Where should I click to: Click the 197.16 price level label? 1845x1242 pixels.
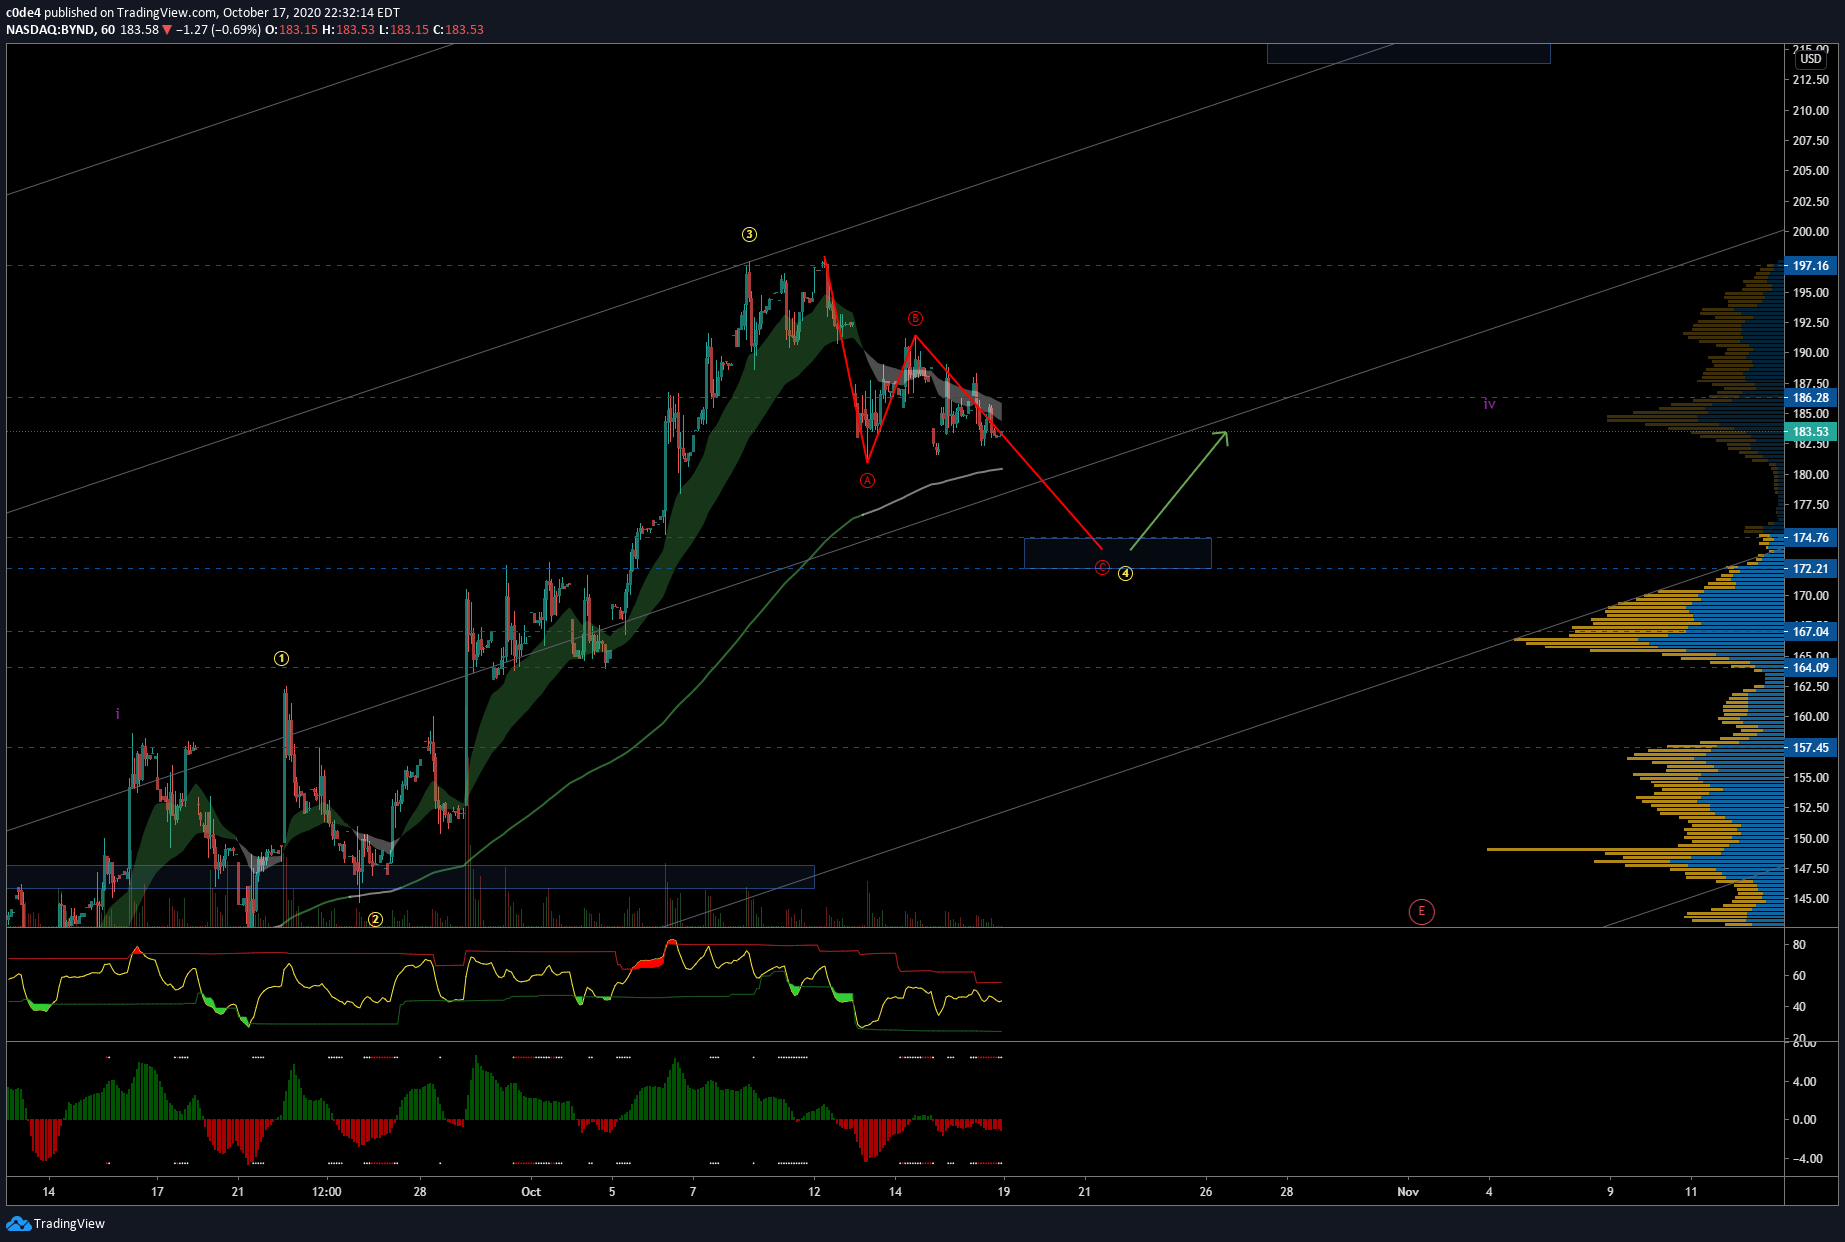click(1810, 266)
